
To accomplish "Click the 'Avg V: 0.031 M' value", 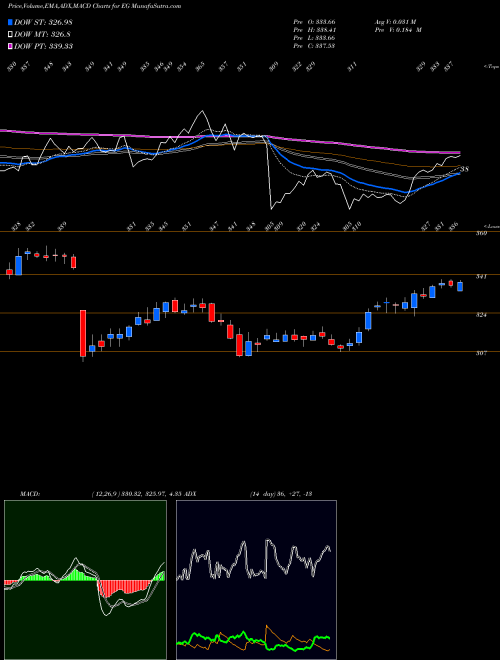I will click(395, 22).
